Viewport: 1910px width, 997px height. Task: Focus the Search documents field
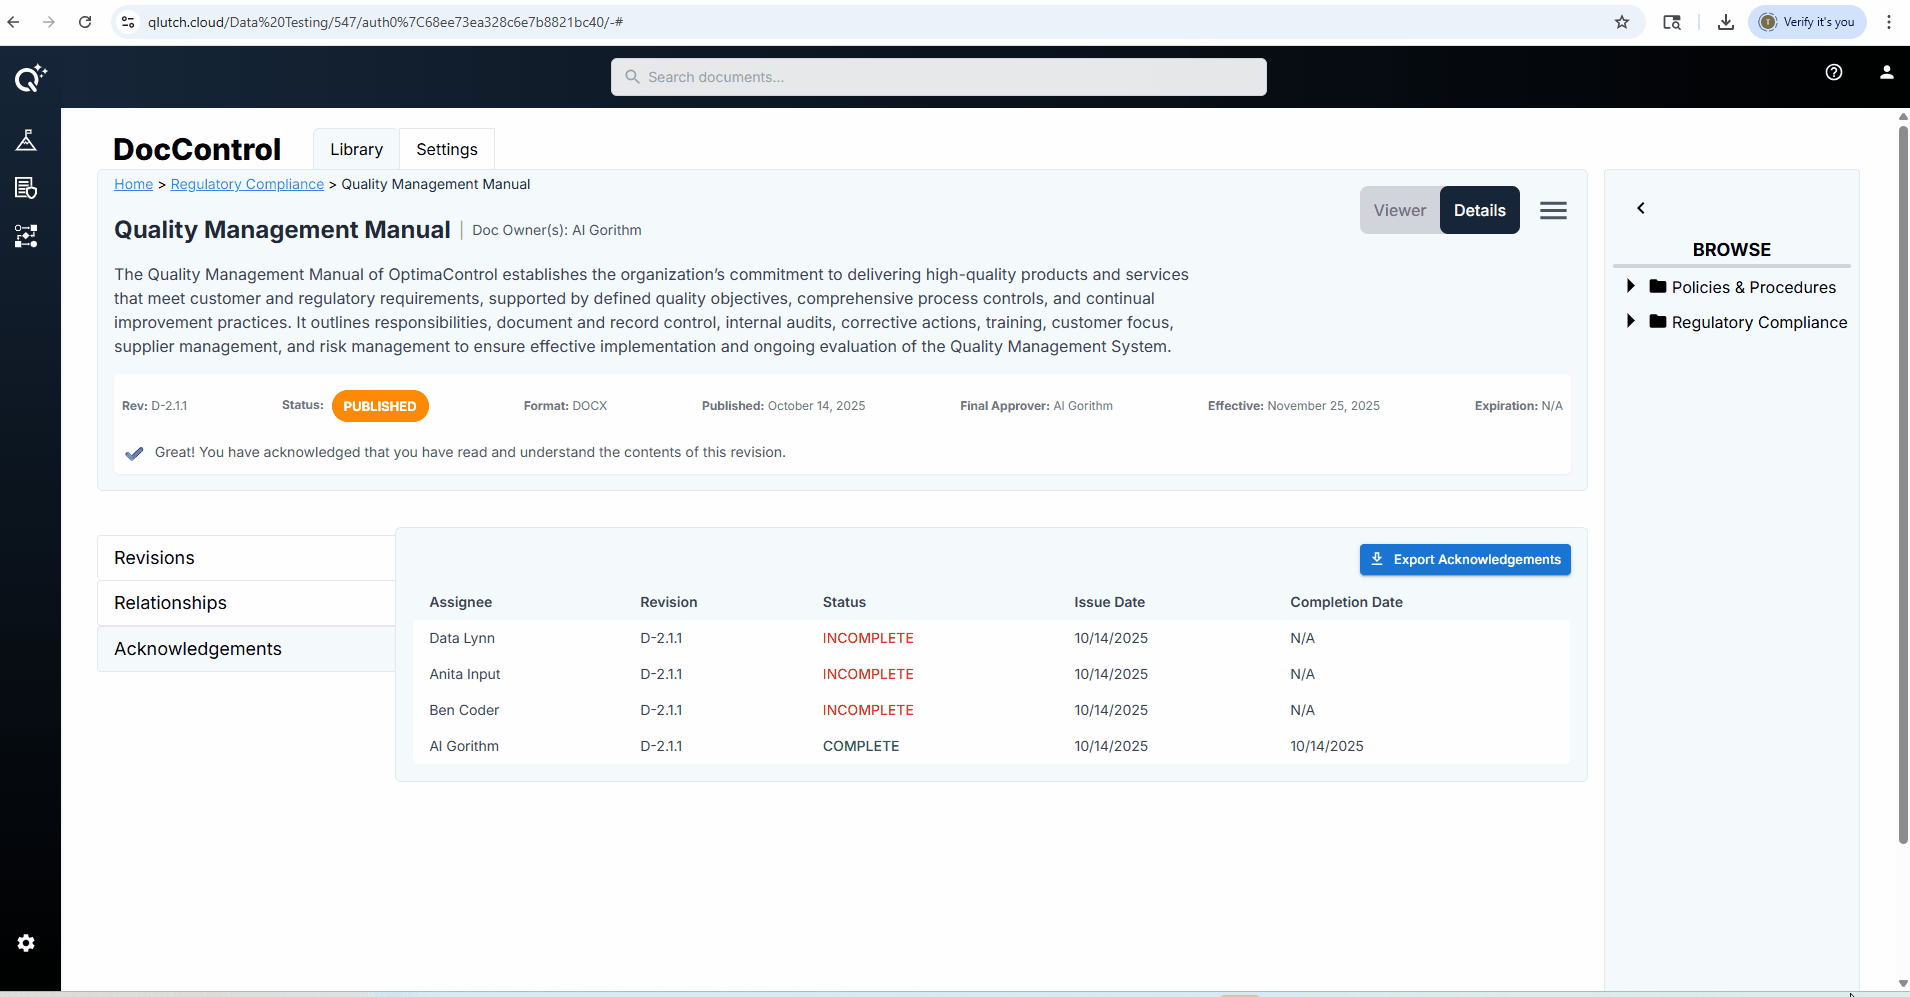tap(938, 77)
